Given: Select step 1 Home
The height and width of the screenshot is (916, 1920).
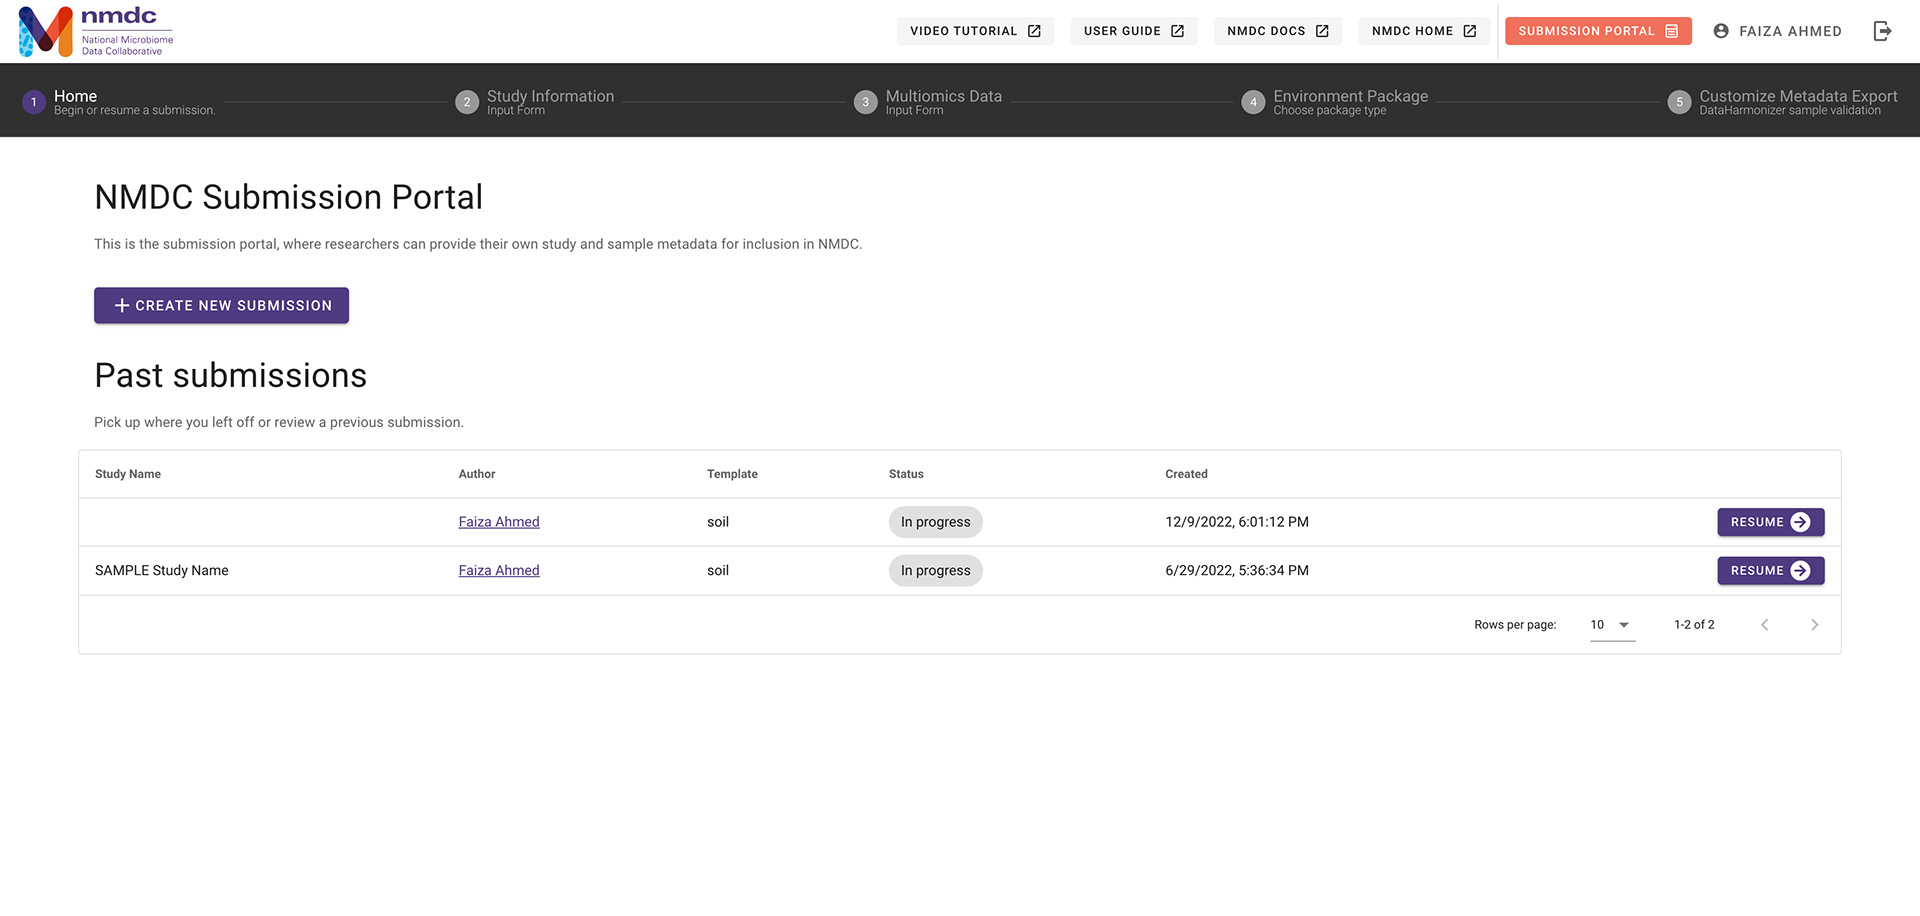Looking at the screenshot, I should [x=118, y=102].
